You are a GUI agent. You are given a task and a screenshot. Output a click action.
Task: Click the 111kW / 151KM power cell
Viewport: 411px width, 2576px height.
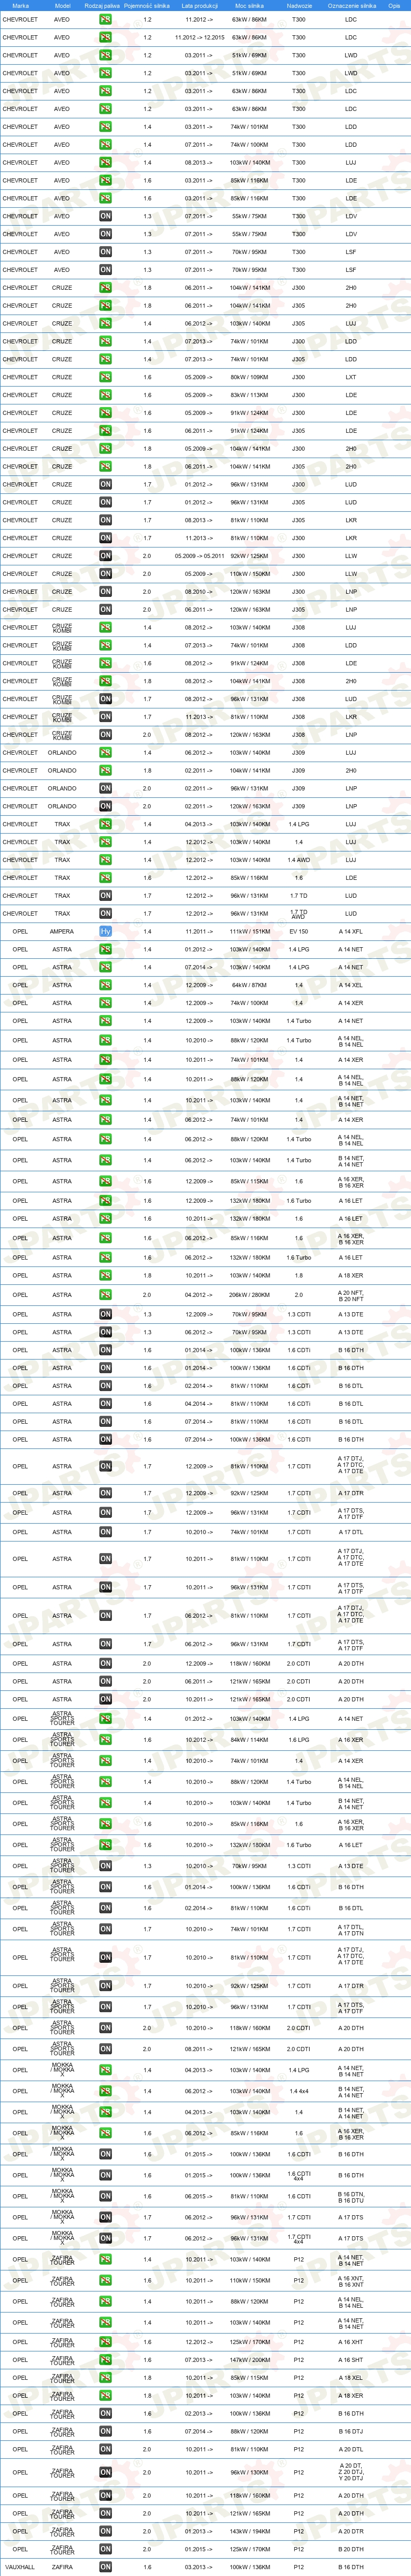click(249, 931)
